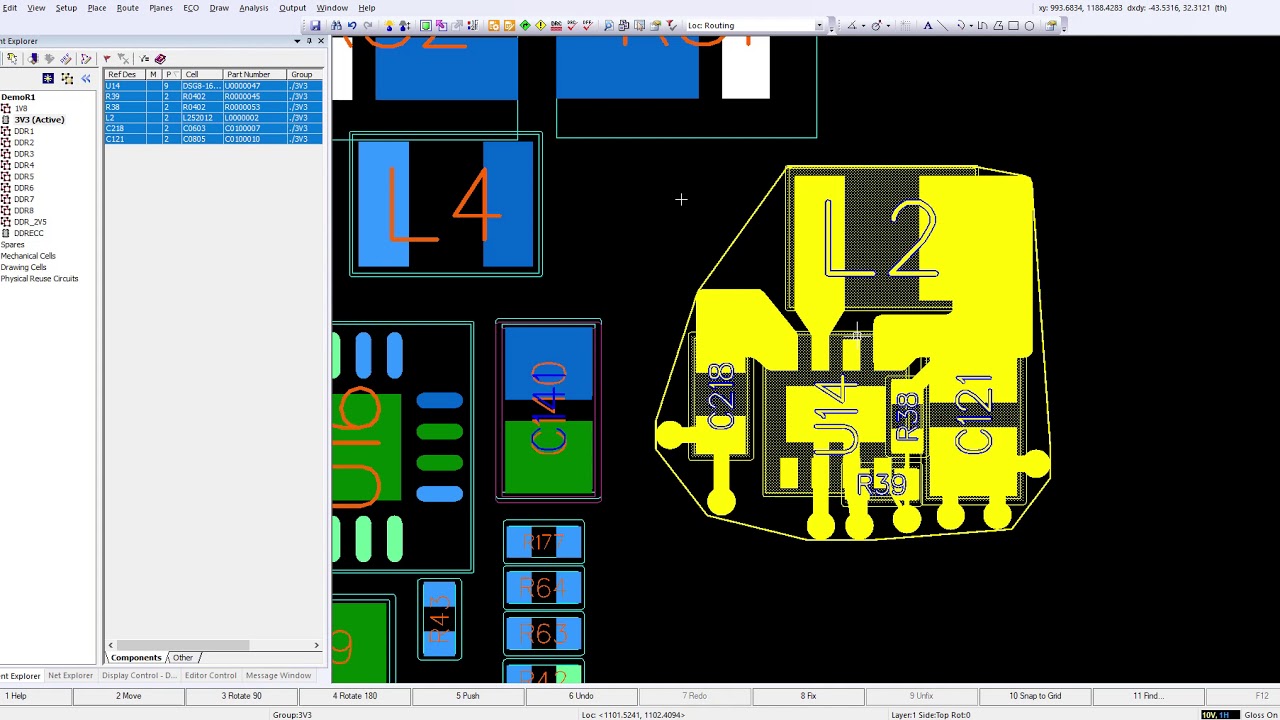Select Mechanical Cells in the tree
1280x720 pixels.
[28, 256]
